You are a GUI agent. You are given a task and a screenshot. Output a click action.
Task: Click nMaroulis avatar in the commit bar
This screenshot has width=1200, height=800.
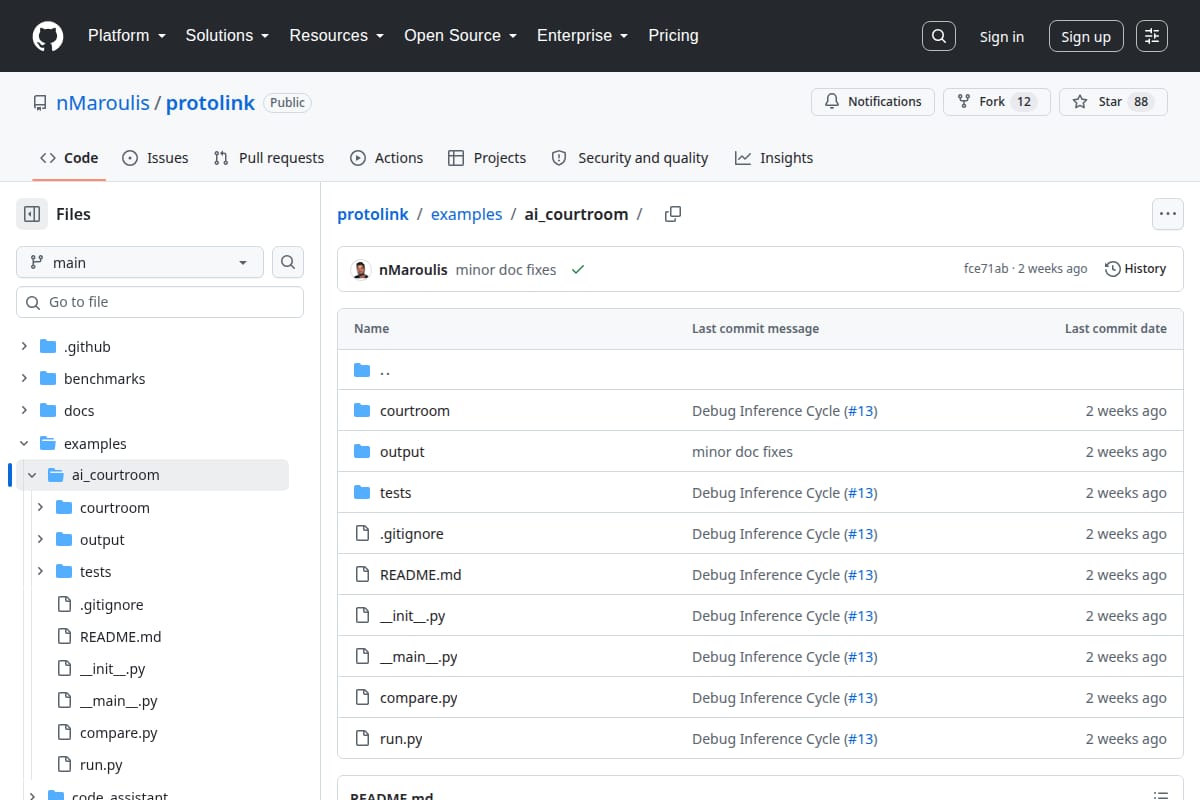click(x=362, y=269)
